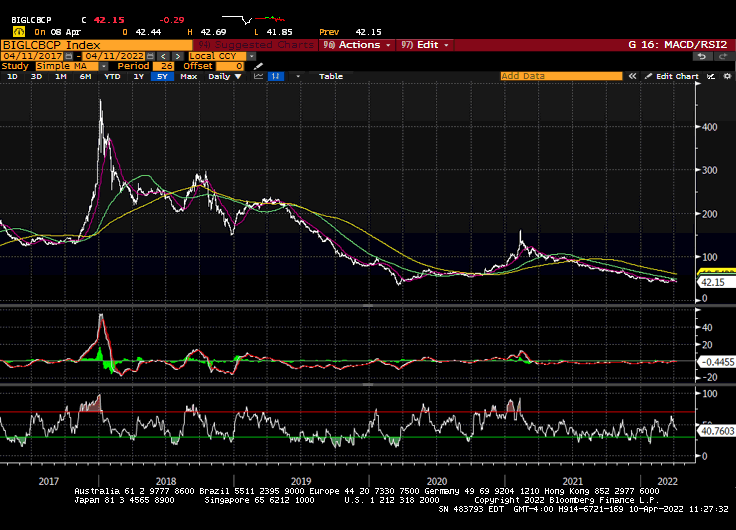Select the 6M range tab
This screenshot has width=736, height=530.
tap(85, 76)
